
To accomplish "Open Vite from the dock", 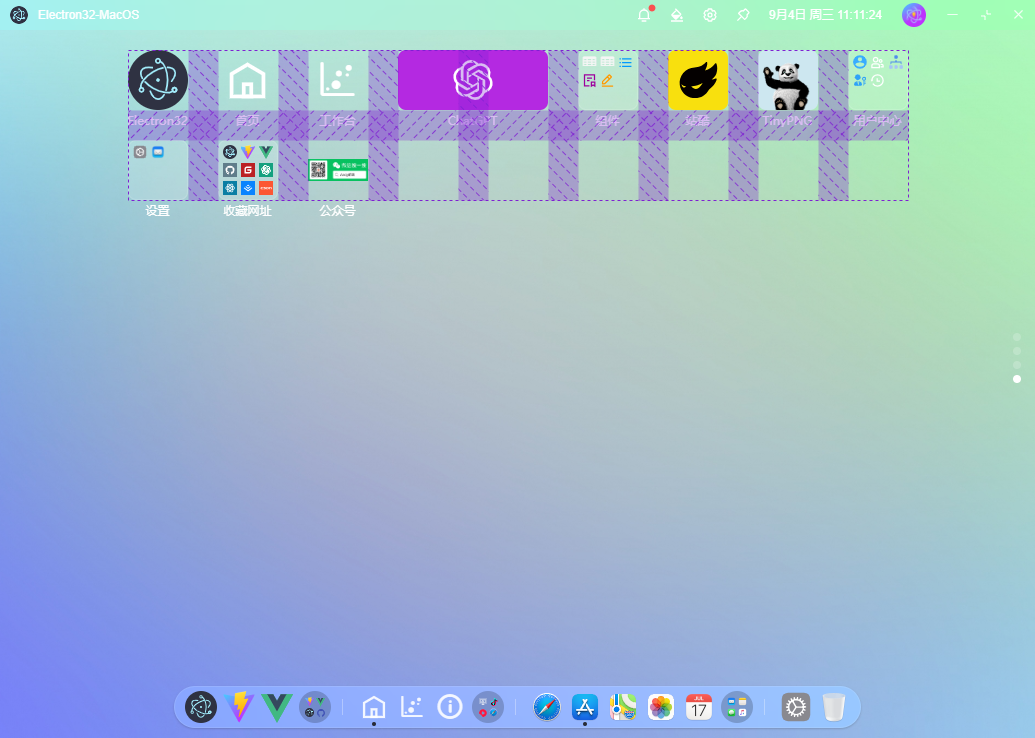I will (x=240, y=707).
